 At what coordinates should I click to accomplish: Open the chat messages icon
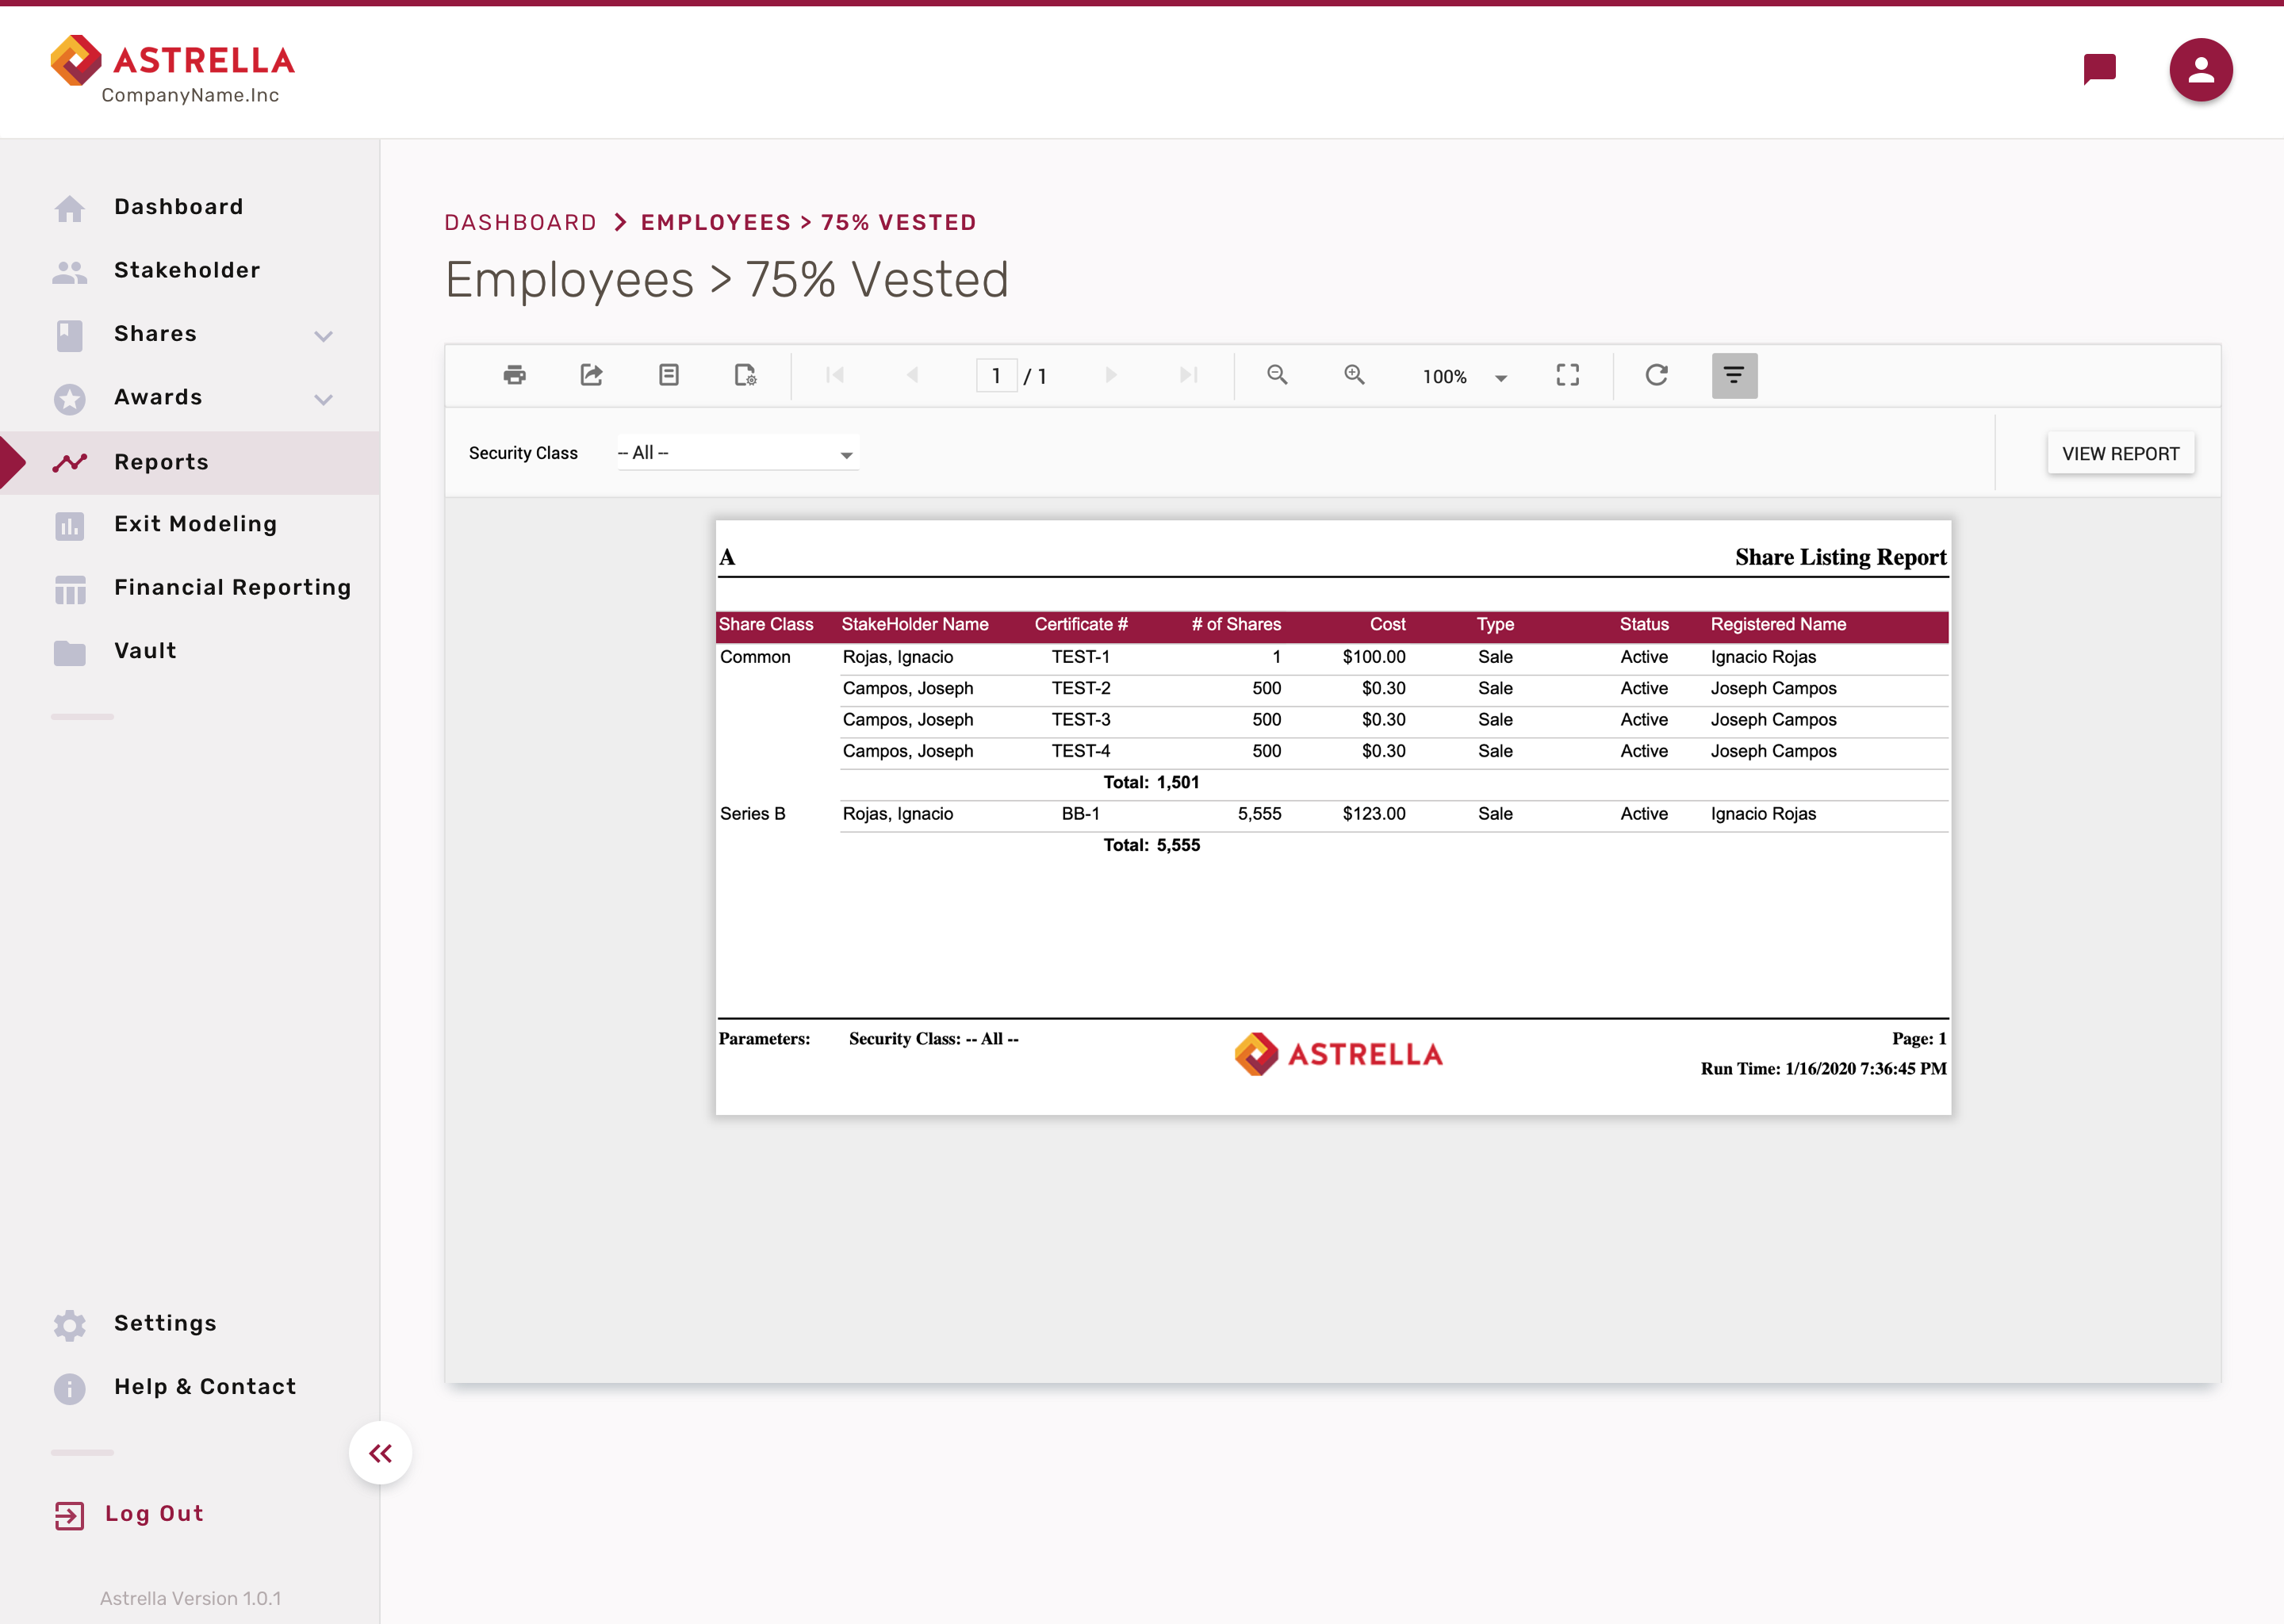(2099, 69)
